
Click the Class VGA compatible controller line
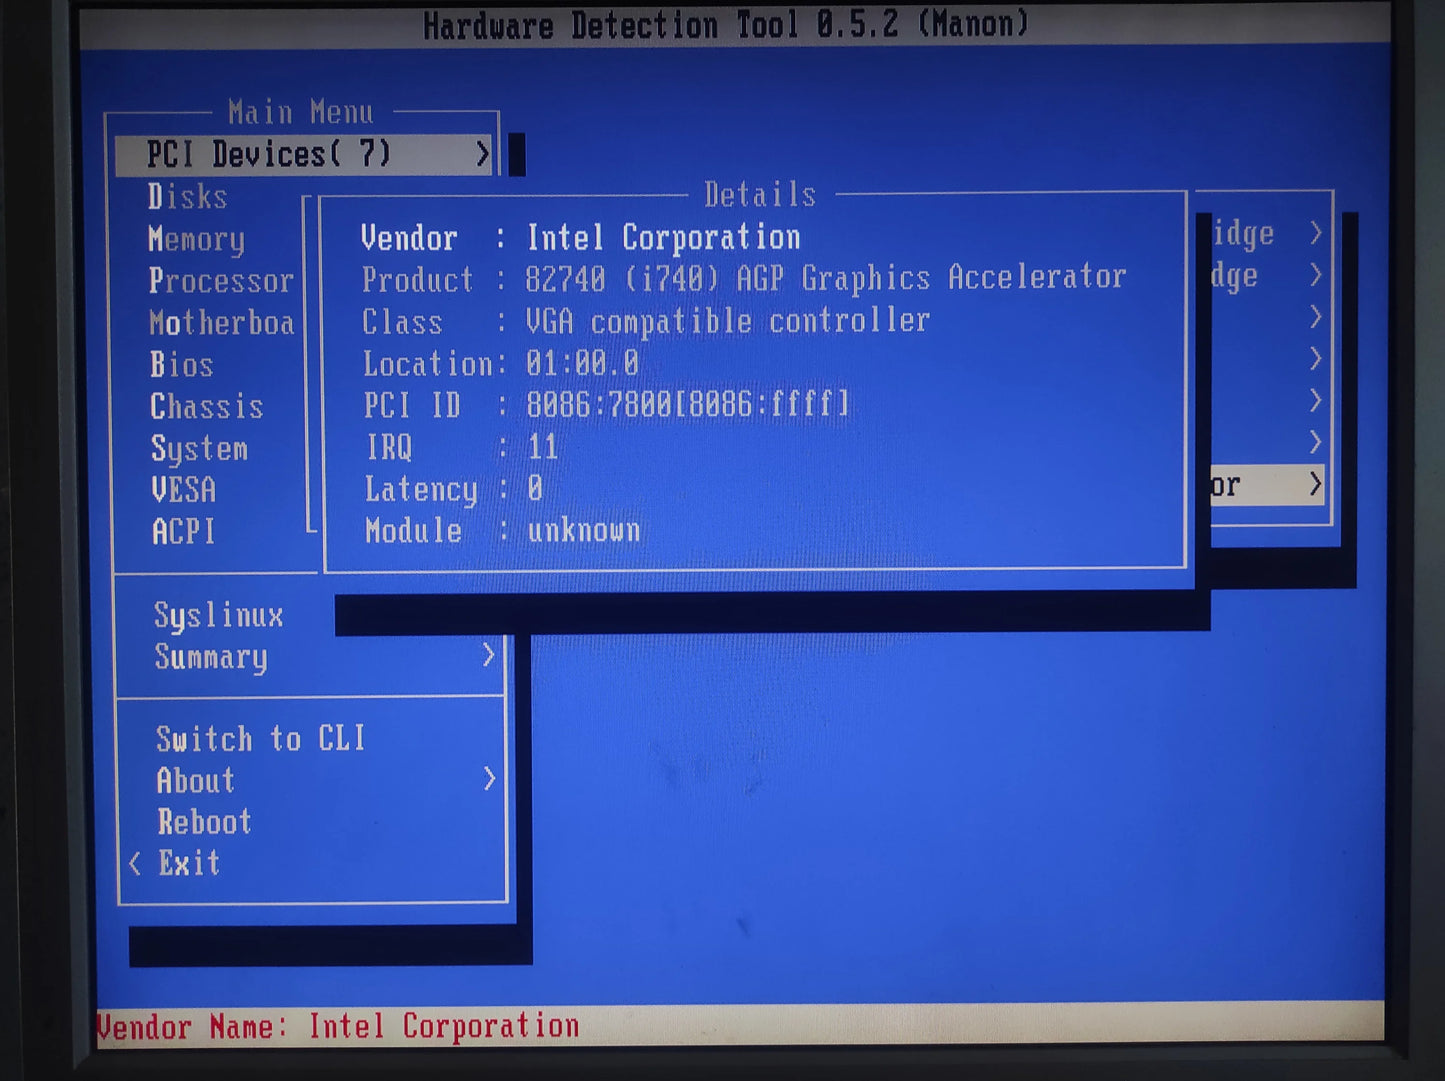coord(646,321)
